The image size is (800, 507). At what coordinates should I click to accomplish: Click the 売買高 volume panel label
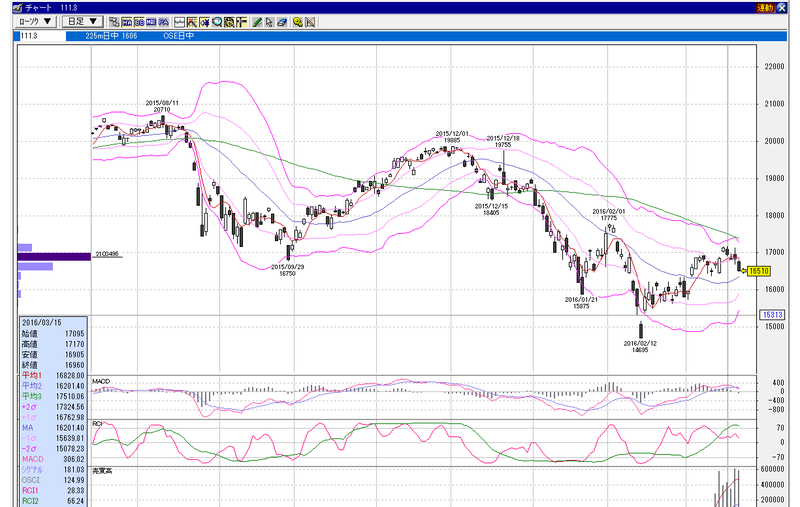[102, 471]
